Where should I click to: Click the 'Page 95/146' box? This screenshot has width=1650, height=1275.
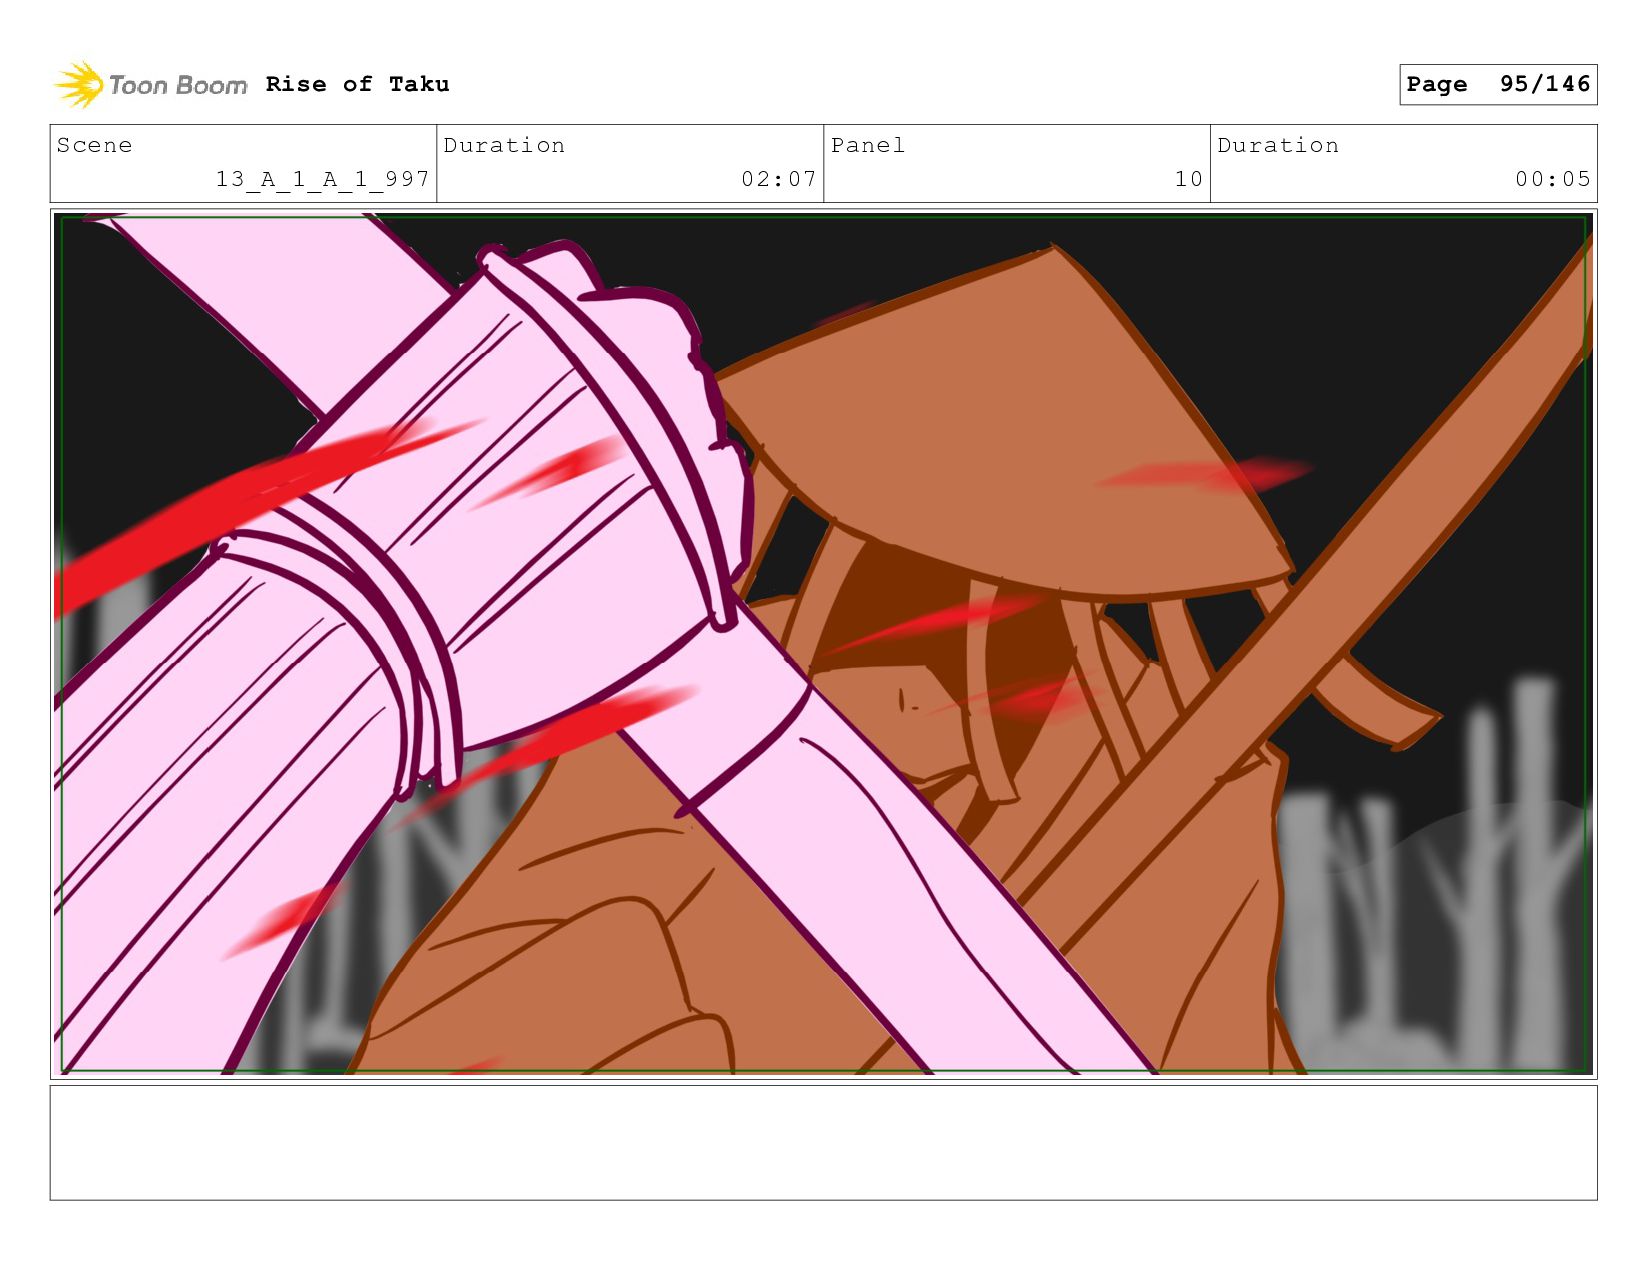pyautogui.click(x=1498, y=84)
